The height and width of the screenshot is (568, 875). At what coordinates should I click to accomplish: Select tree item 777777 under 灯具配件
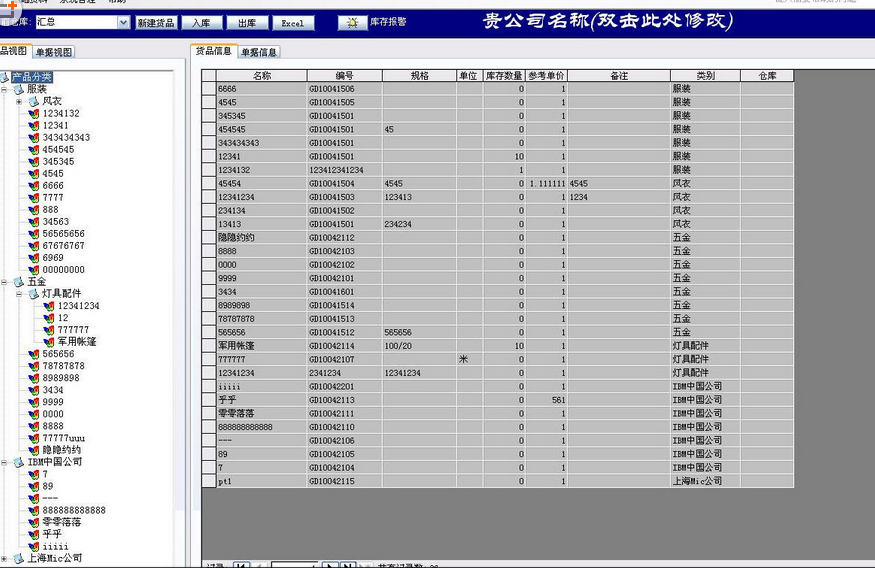(73, 330)
